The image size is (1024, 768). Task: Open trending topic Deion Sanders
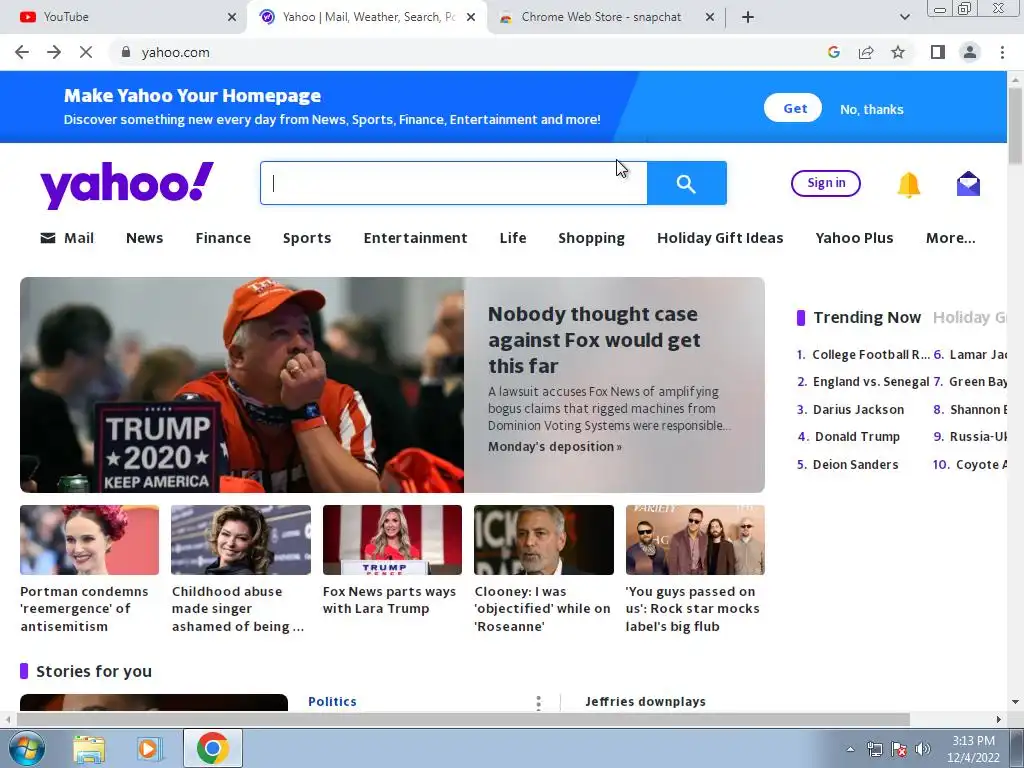856,464
